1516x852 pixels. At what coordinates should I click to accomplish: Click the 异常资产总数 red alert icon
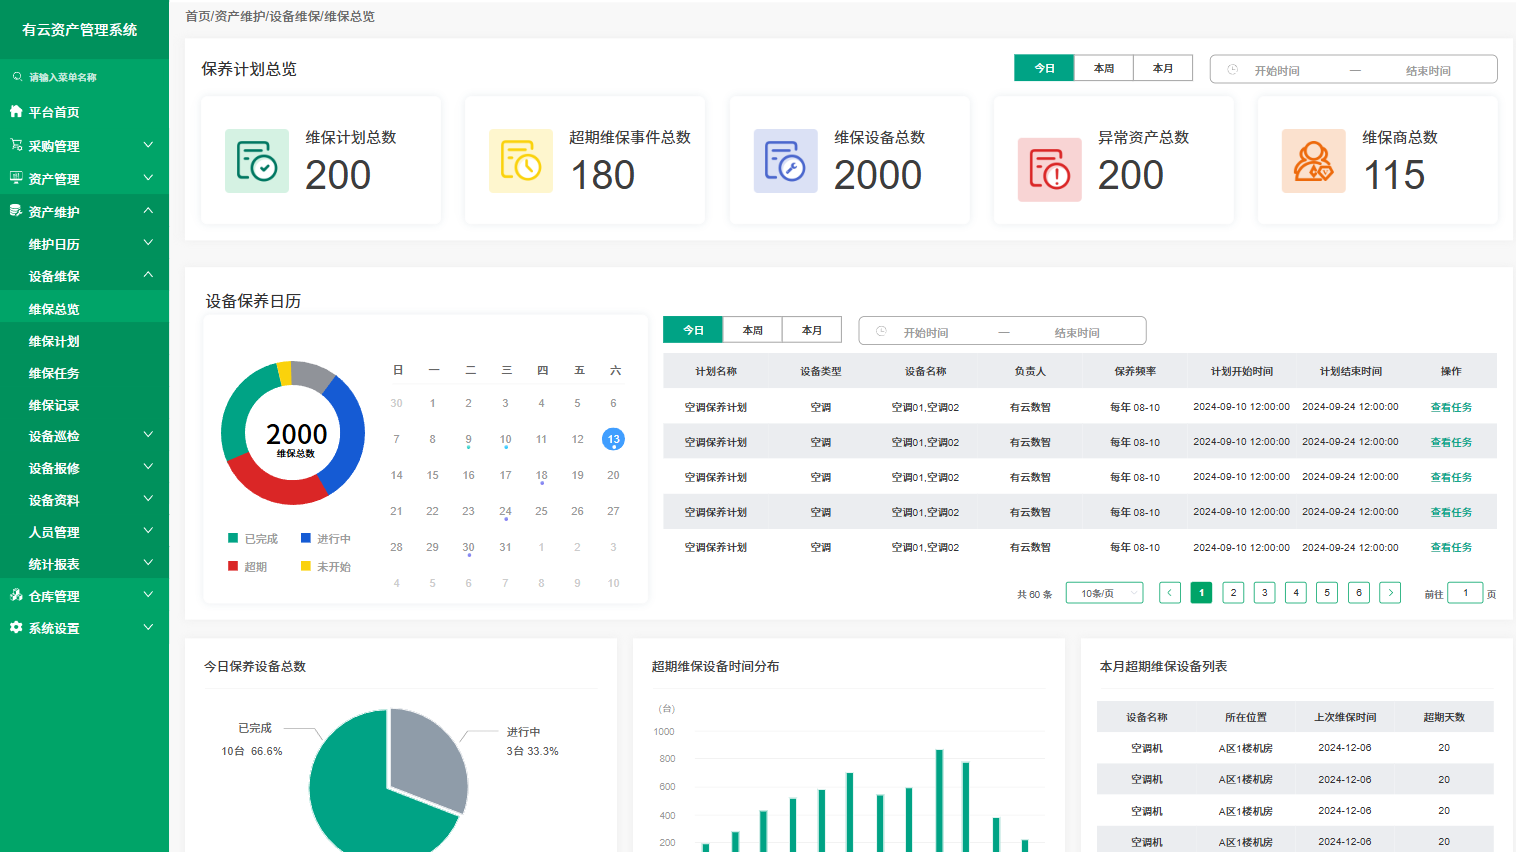(x=1049, y=169)
